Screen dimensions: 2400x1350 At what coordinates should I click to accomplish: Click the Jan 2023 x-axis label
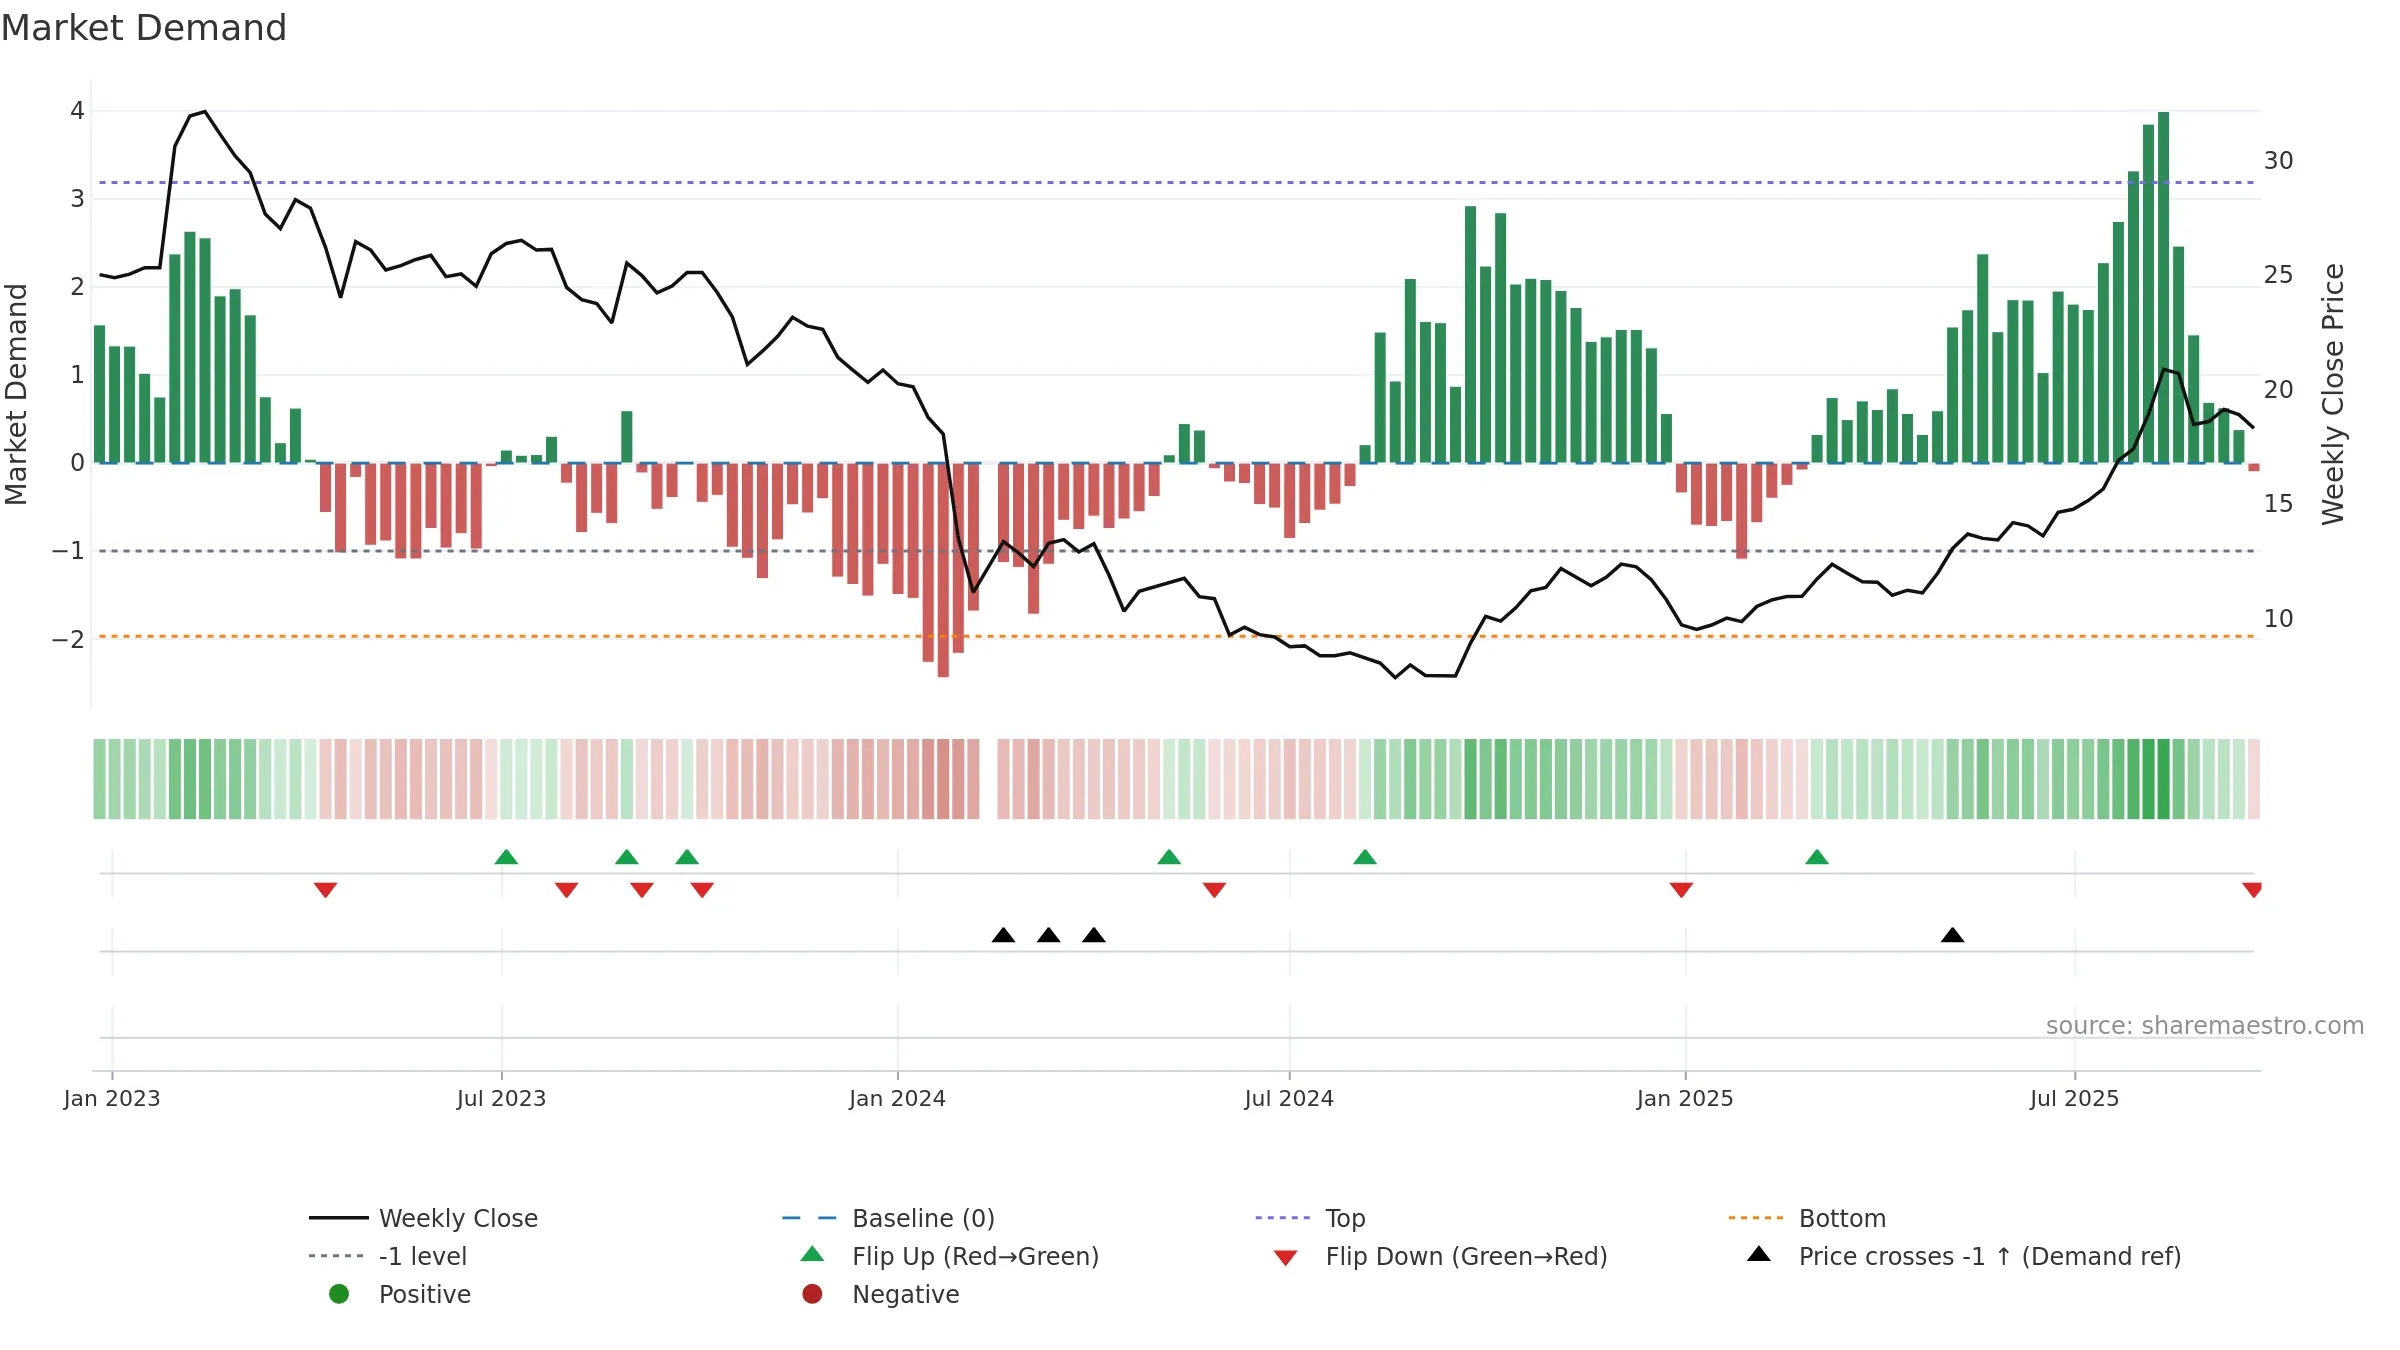coord(112,1098)
